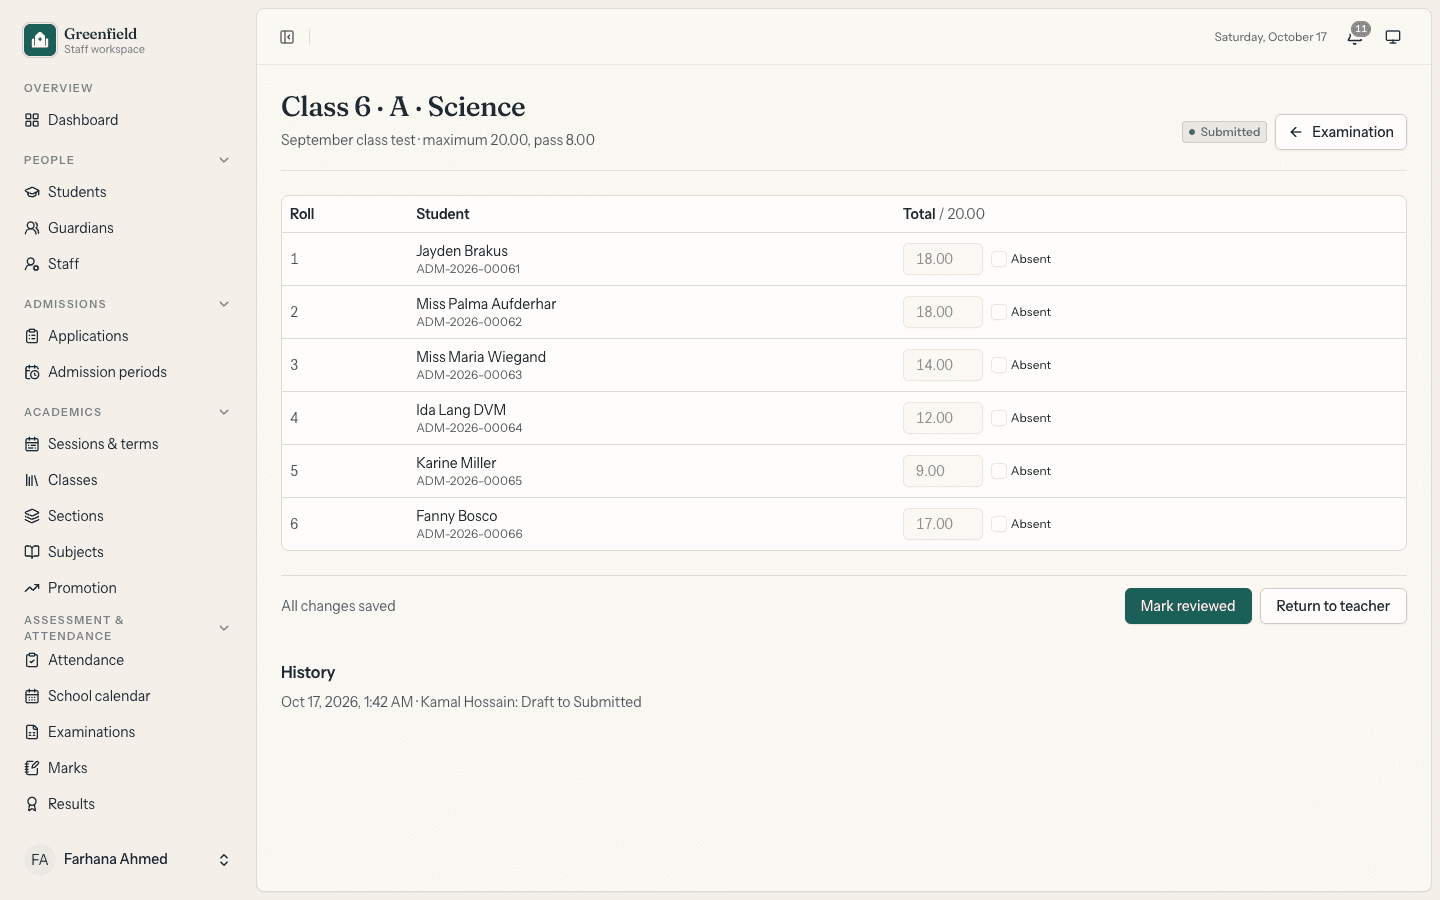Open Examinations page
Viewport: 1440px width, 900px height.
click(x=128, y=732)
